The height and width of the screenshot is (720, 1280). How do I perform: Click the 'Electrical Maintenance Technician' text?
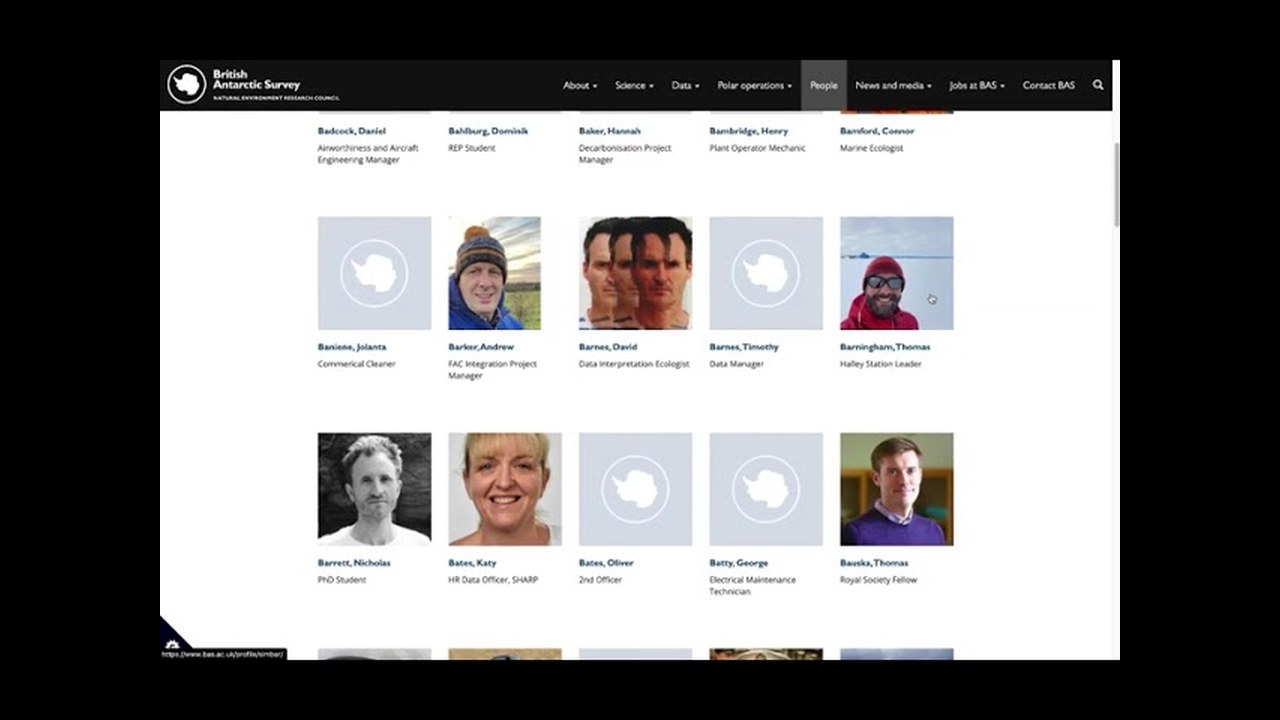tap(753, 586)
